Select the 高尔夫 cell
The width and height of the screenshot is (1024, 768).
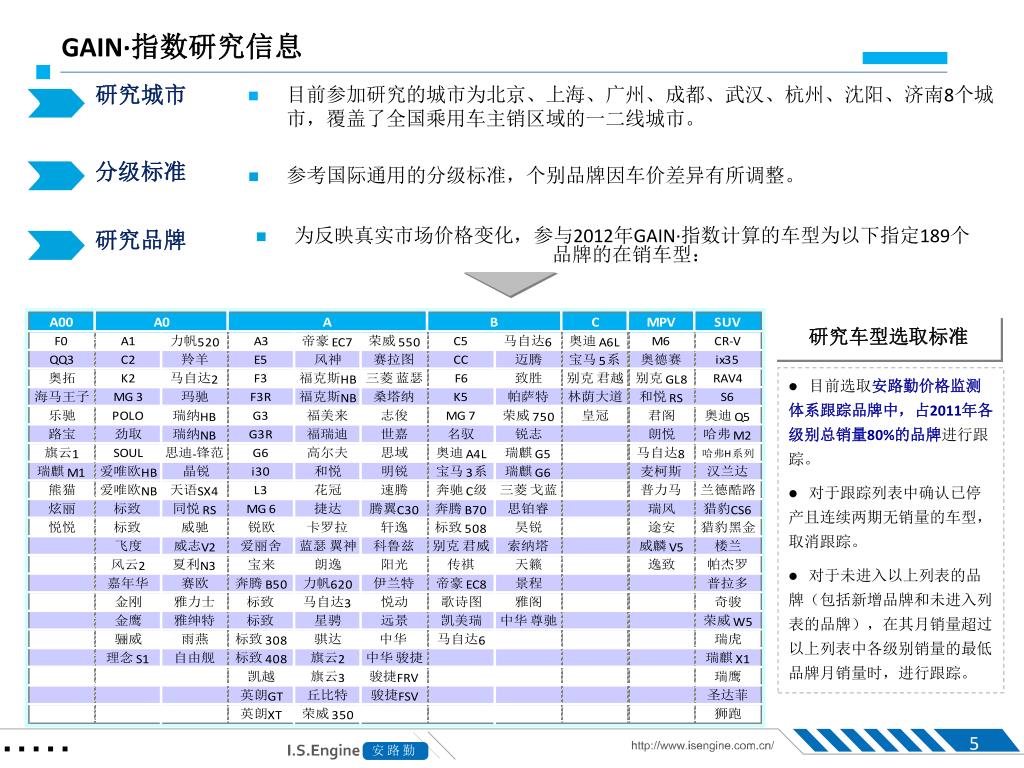327,453
